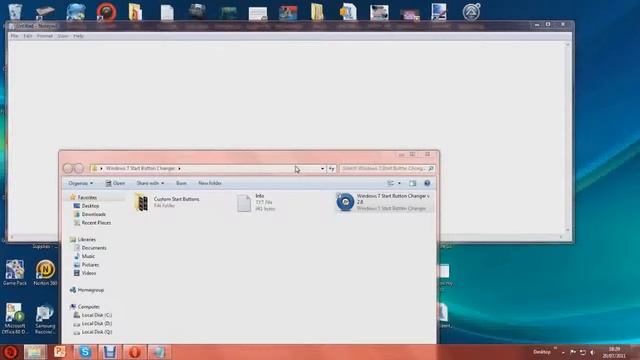
Task: Click the Explorer help icon
Action: (x=427, y=183)
